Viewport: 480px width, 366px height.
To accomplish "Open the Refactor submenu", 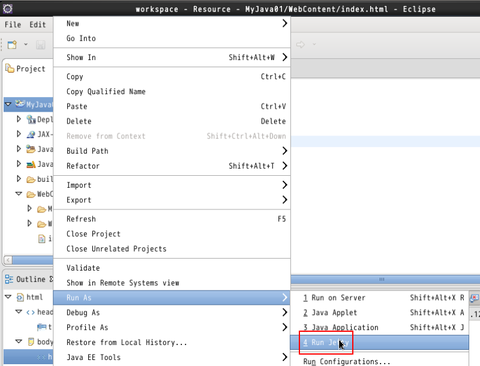I will pos(172,166).
